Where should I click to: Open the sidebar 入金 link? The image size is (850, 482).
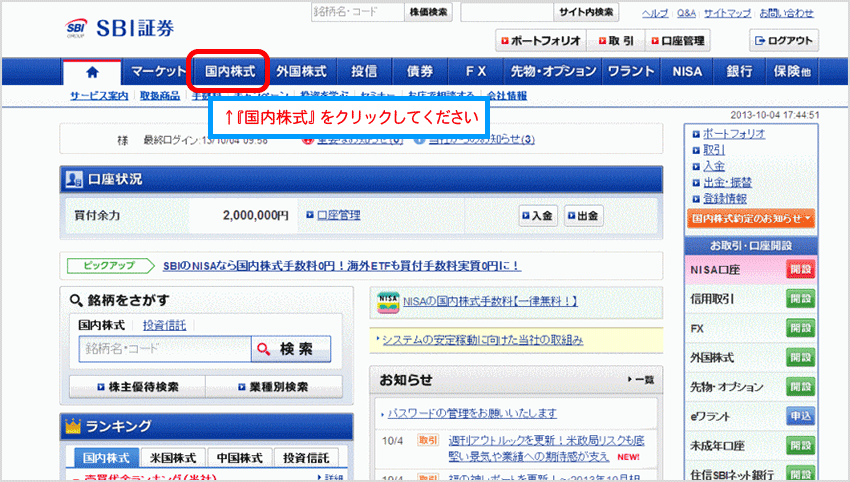pos(714,166)
